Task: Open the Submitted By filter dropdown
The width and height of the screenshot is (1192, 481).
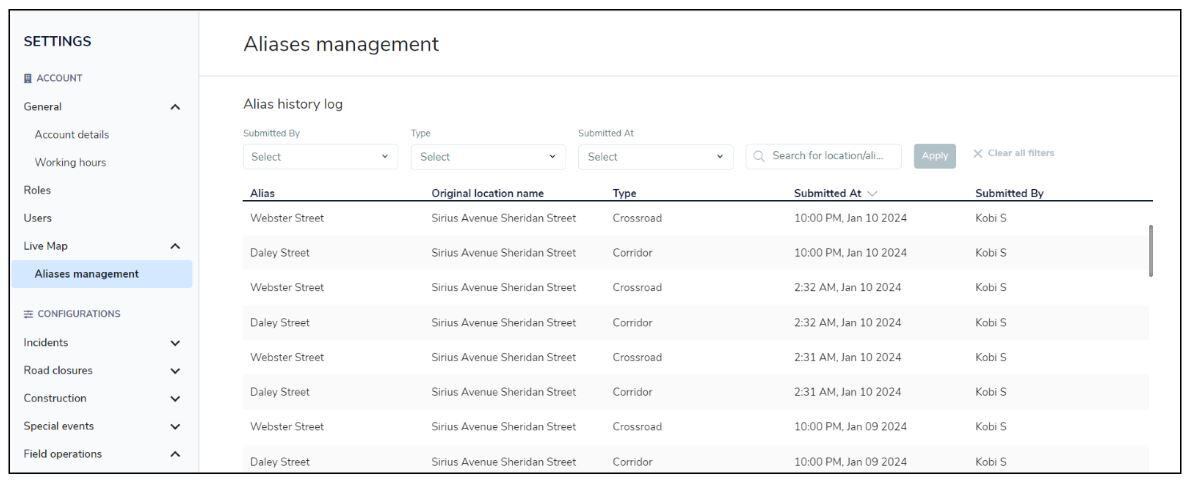Action: pyautogui.click(x=320, y=157)
